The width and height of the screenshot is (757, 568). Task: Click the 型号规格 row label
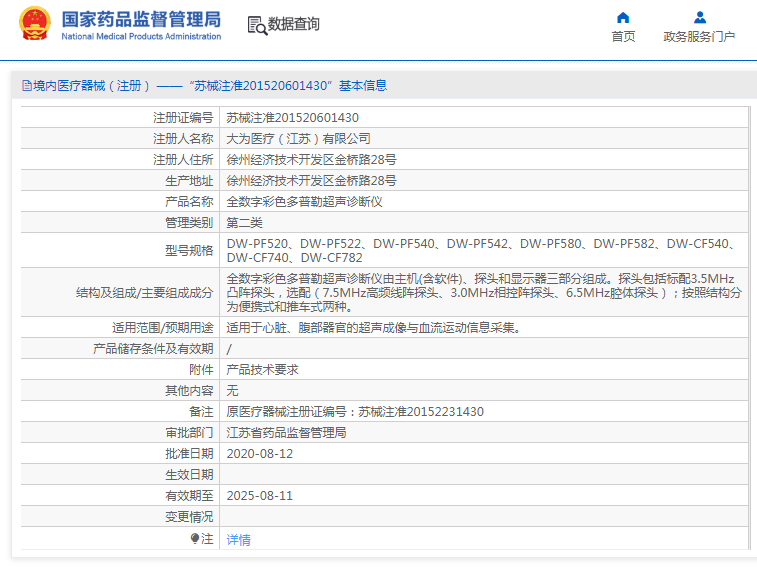click(189, 251)
